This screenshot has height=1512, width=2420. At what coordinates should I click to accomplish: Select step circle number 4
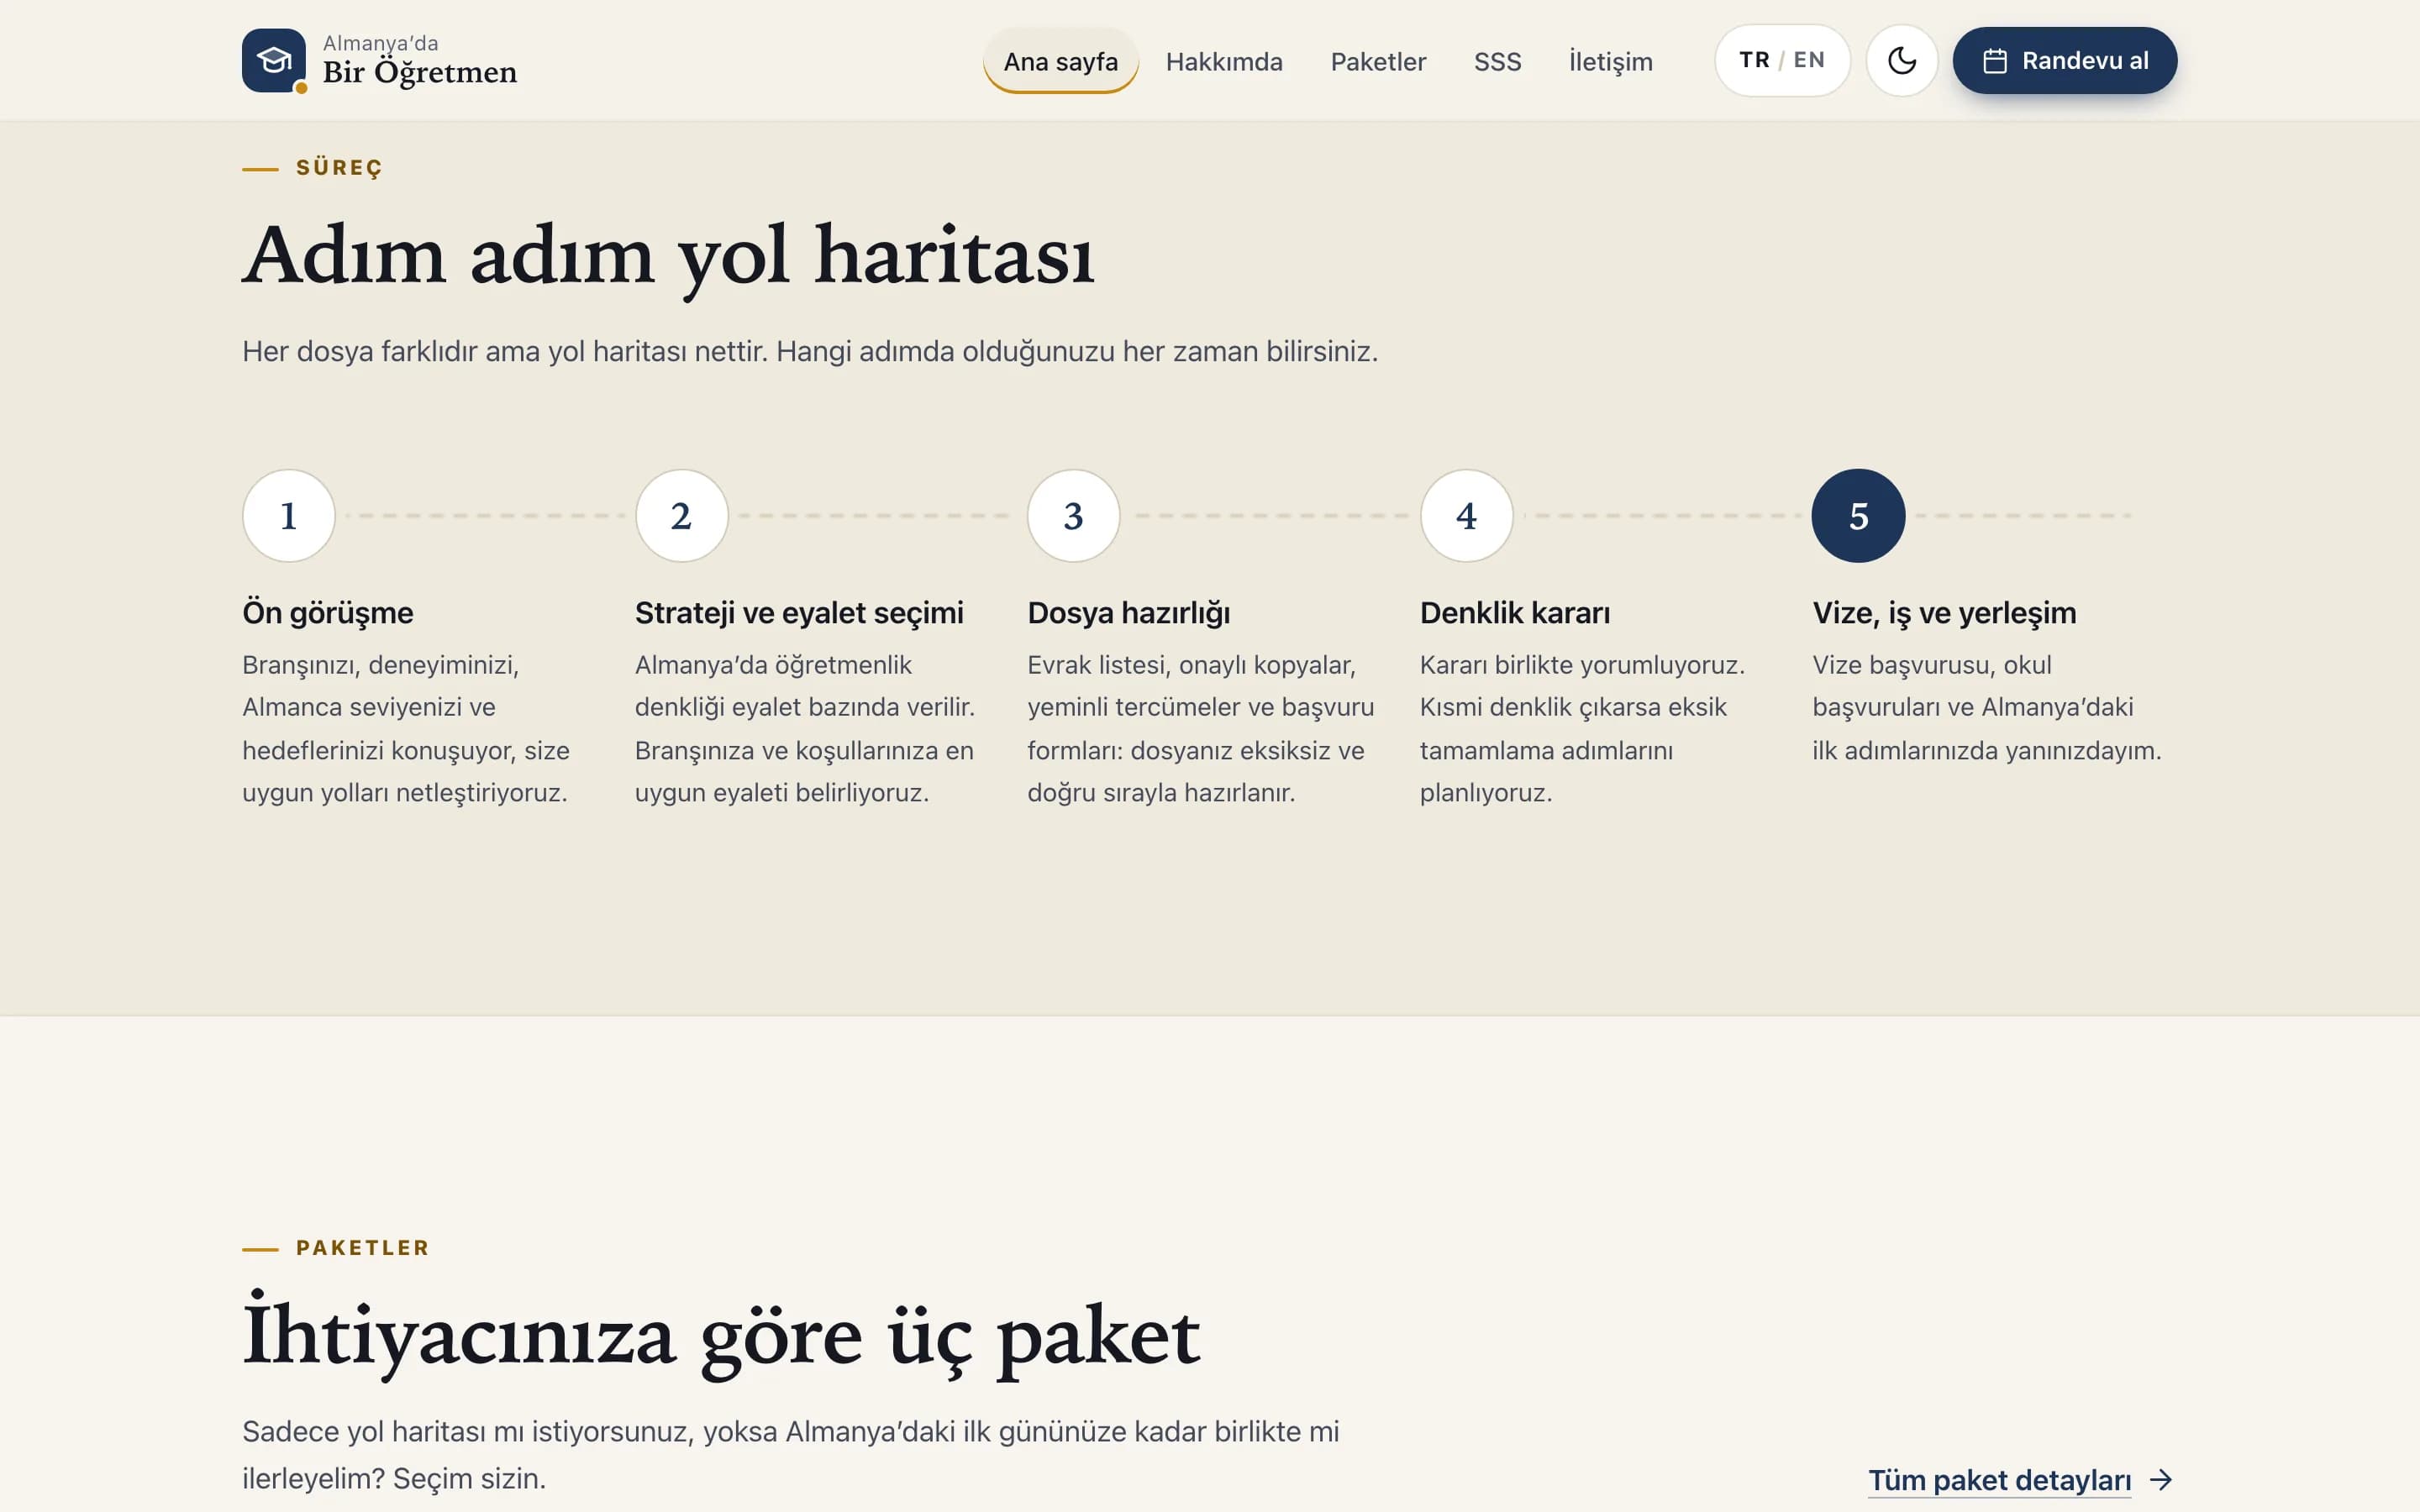(1466, 516)
